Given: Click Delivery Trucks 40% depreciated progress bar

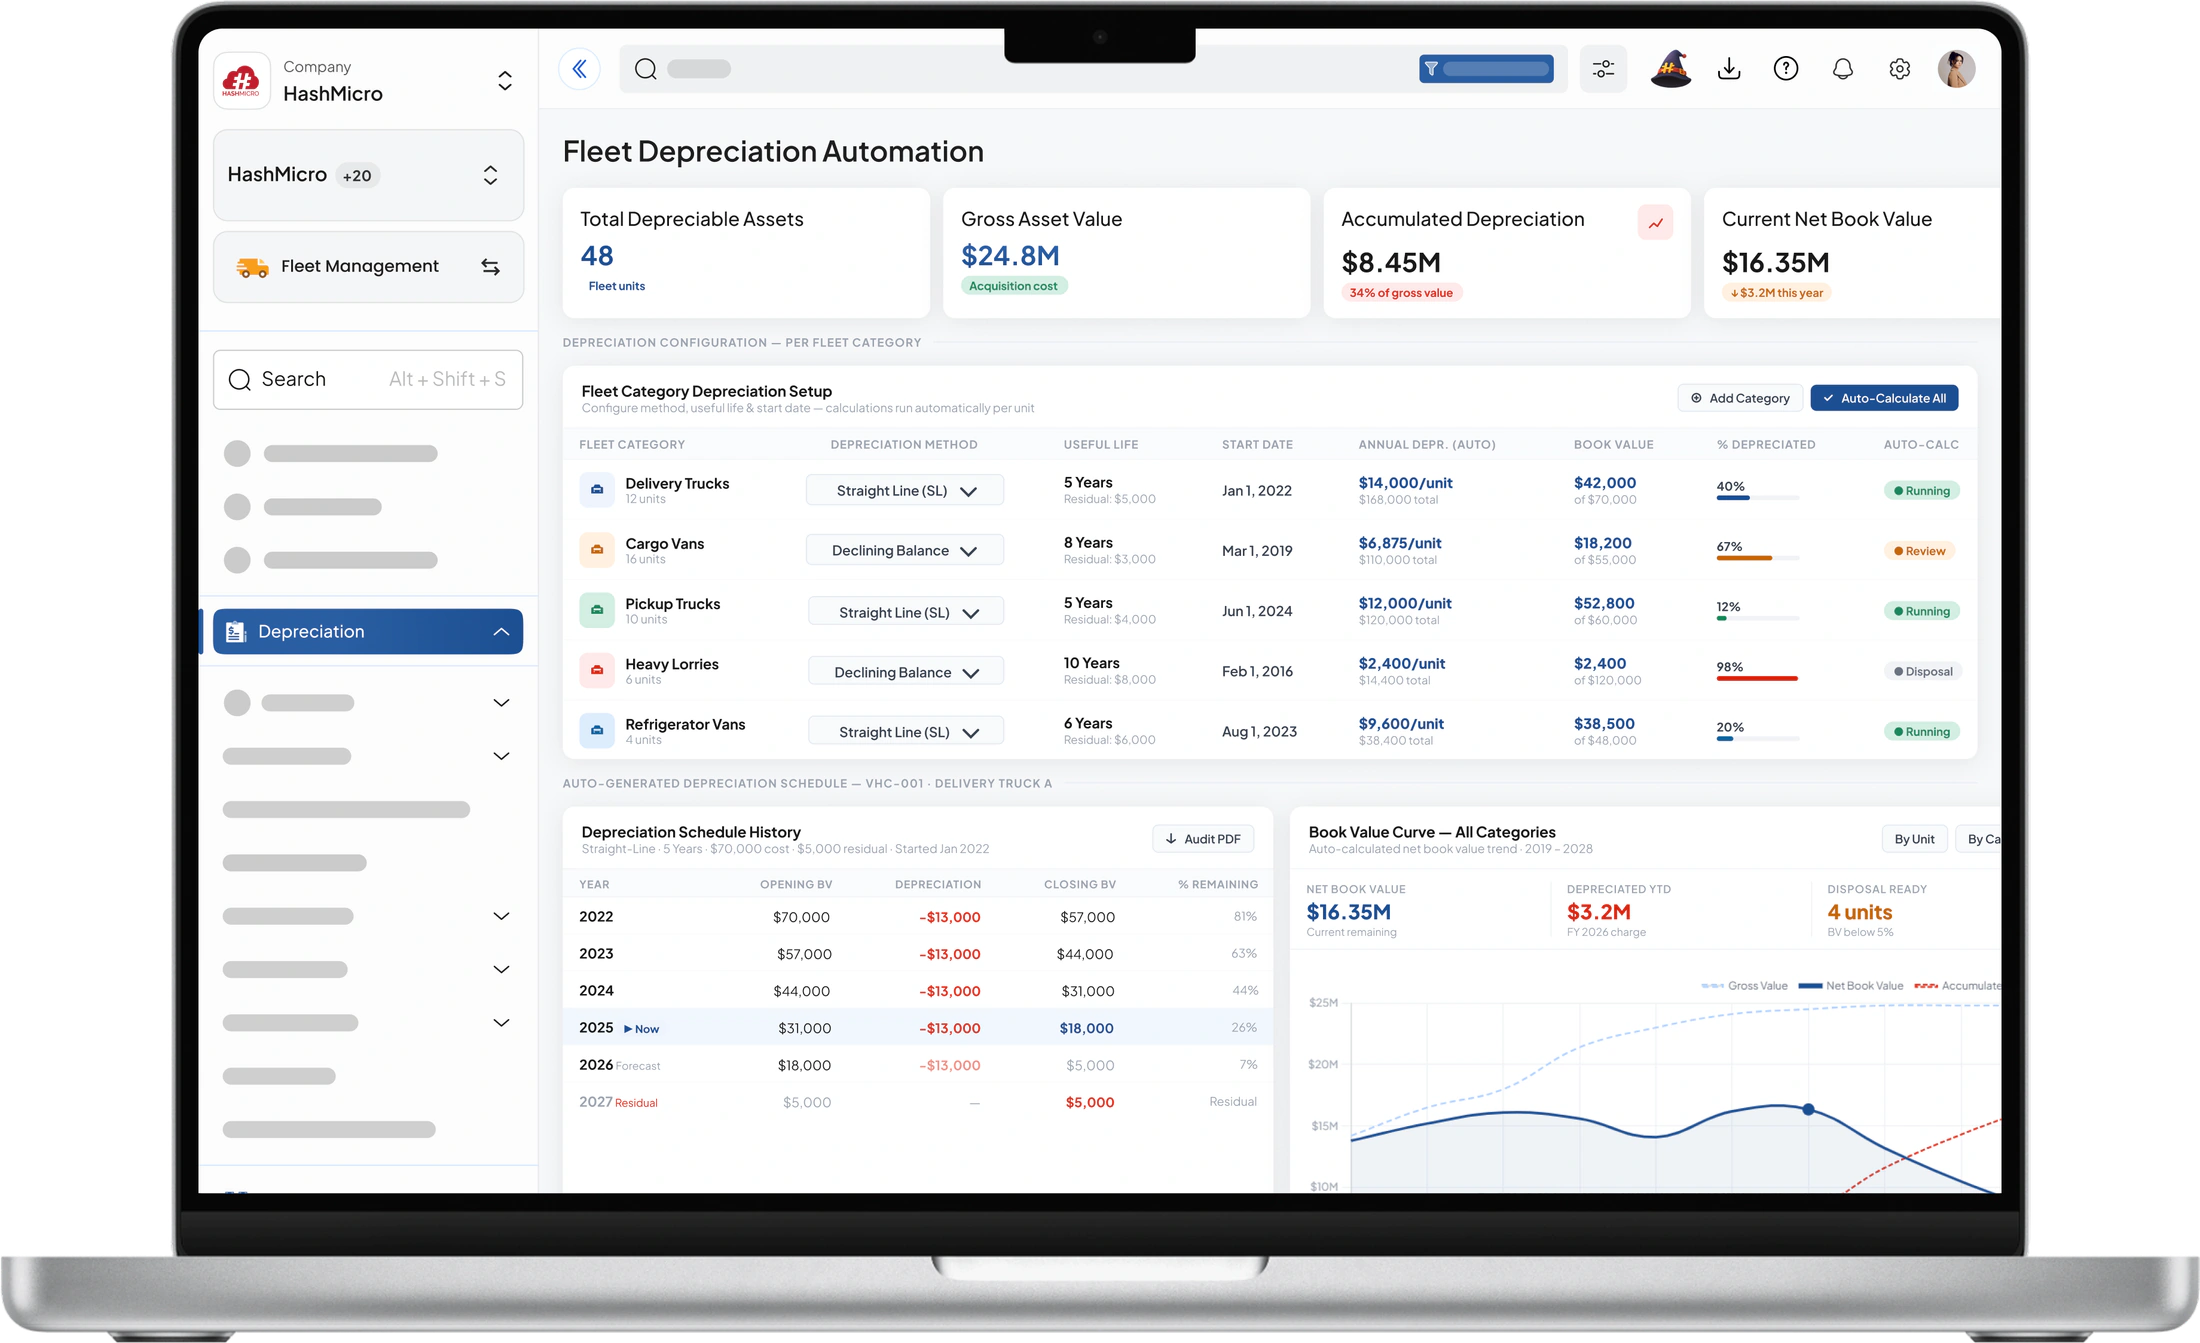Looking at the screenshot, I should (x=1757, y=498).
